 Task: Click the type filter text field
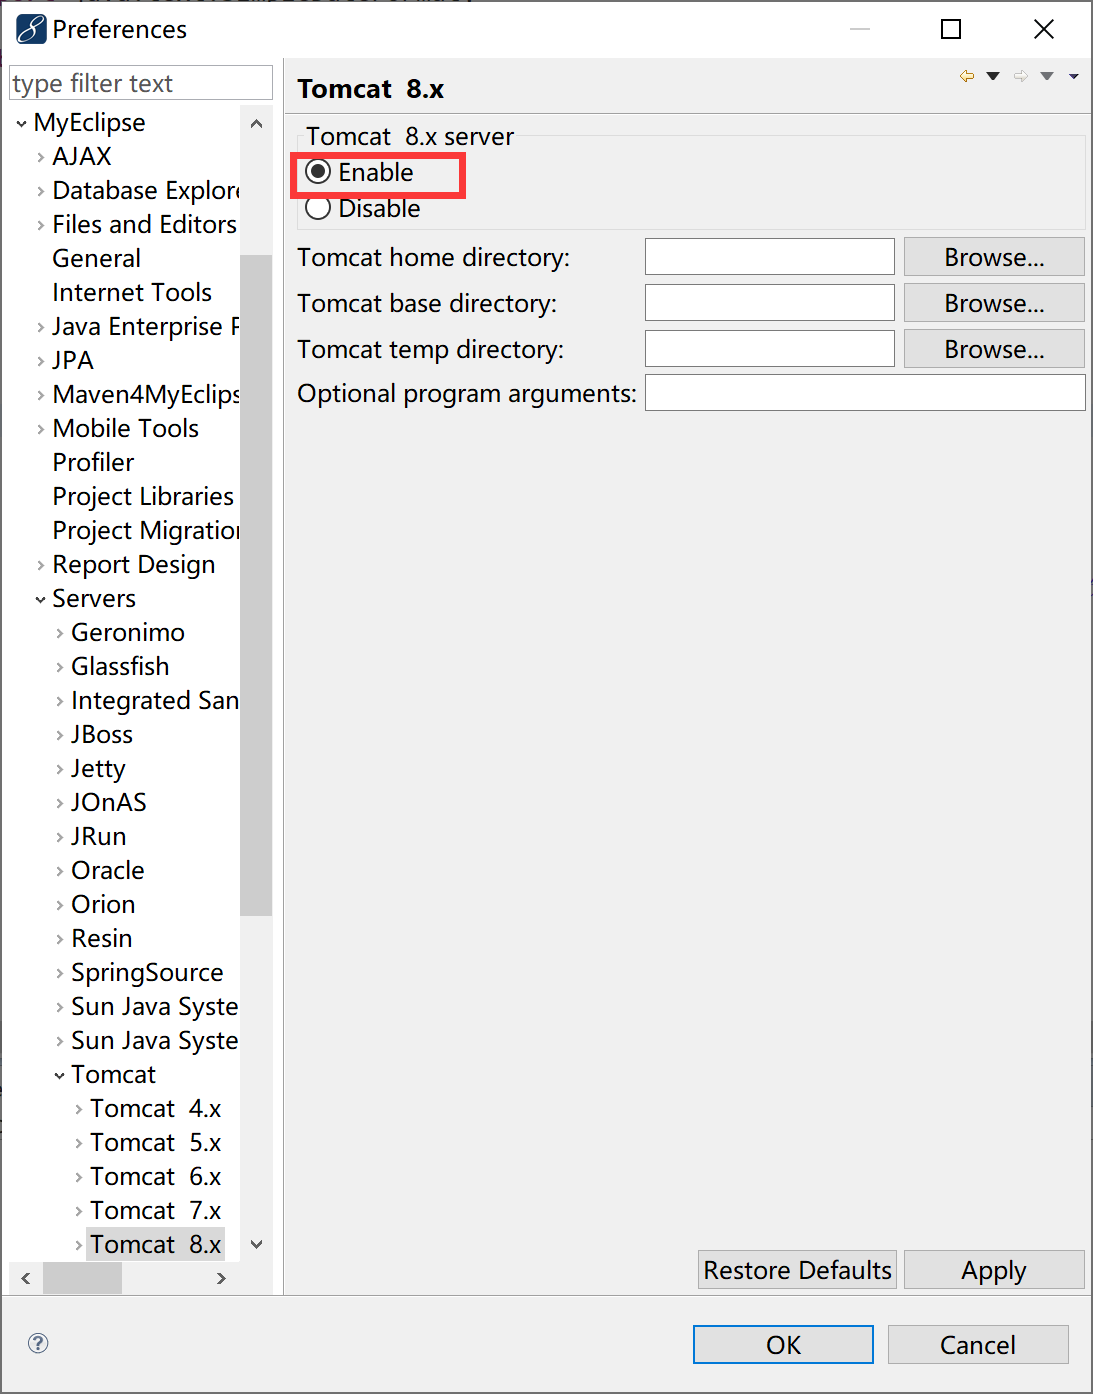click(x=141, y=83)
